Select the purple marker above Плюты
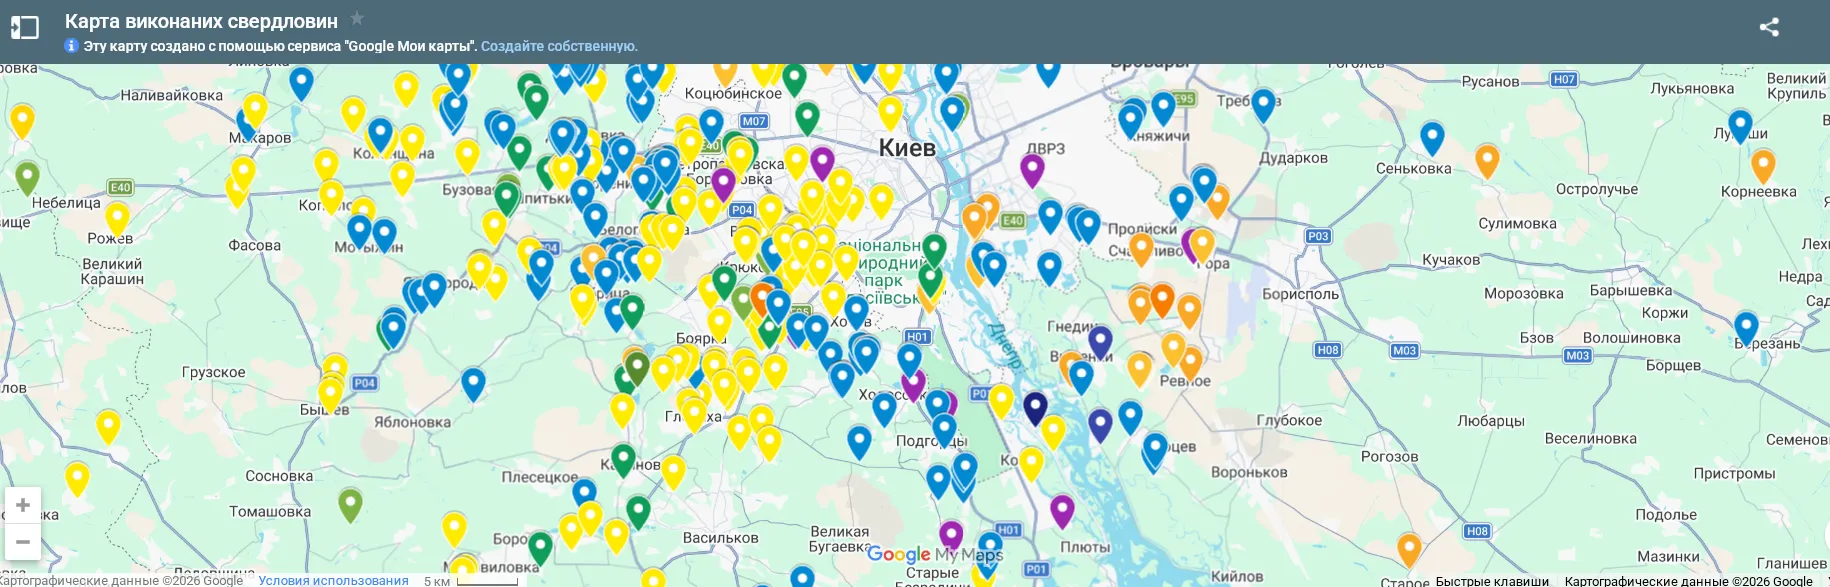 (1062, 512)
